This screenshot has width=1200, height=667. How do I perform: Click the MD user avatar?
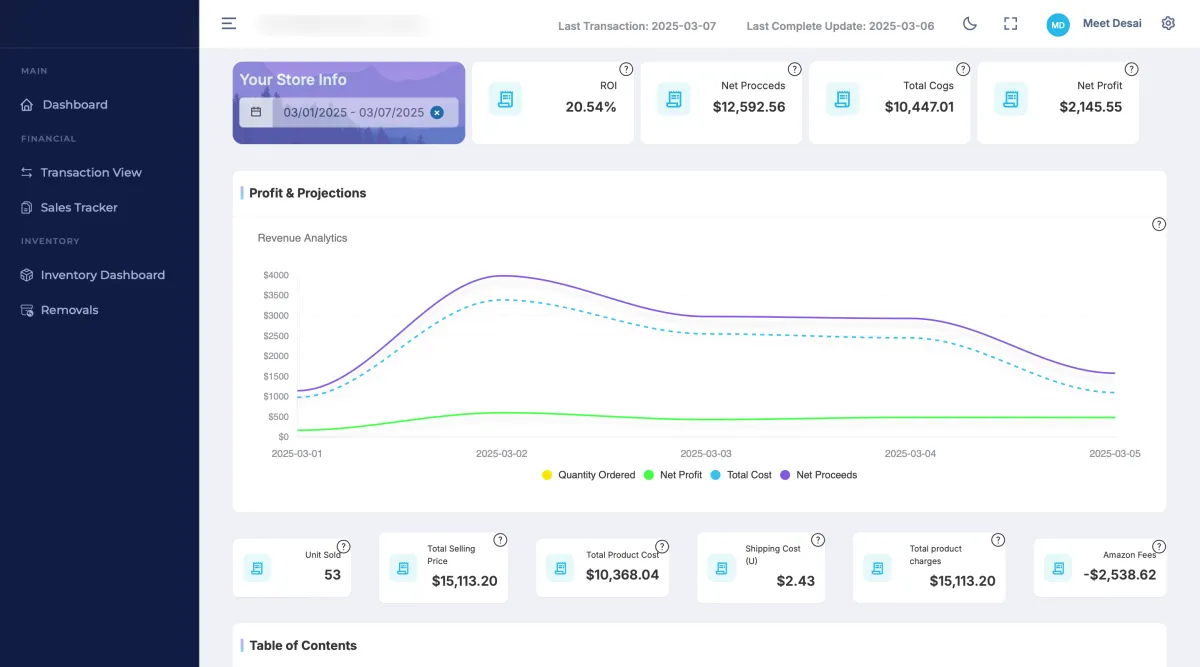[1058, 25]
